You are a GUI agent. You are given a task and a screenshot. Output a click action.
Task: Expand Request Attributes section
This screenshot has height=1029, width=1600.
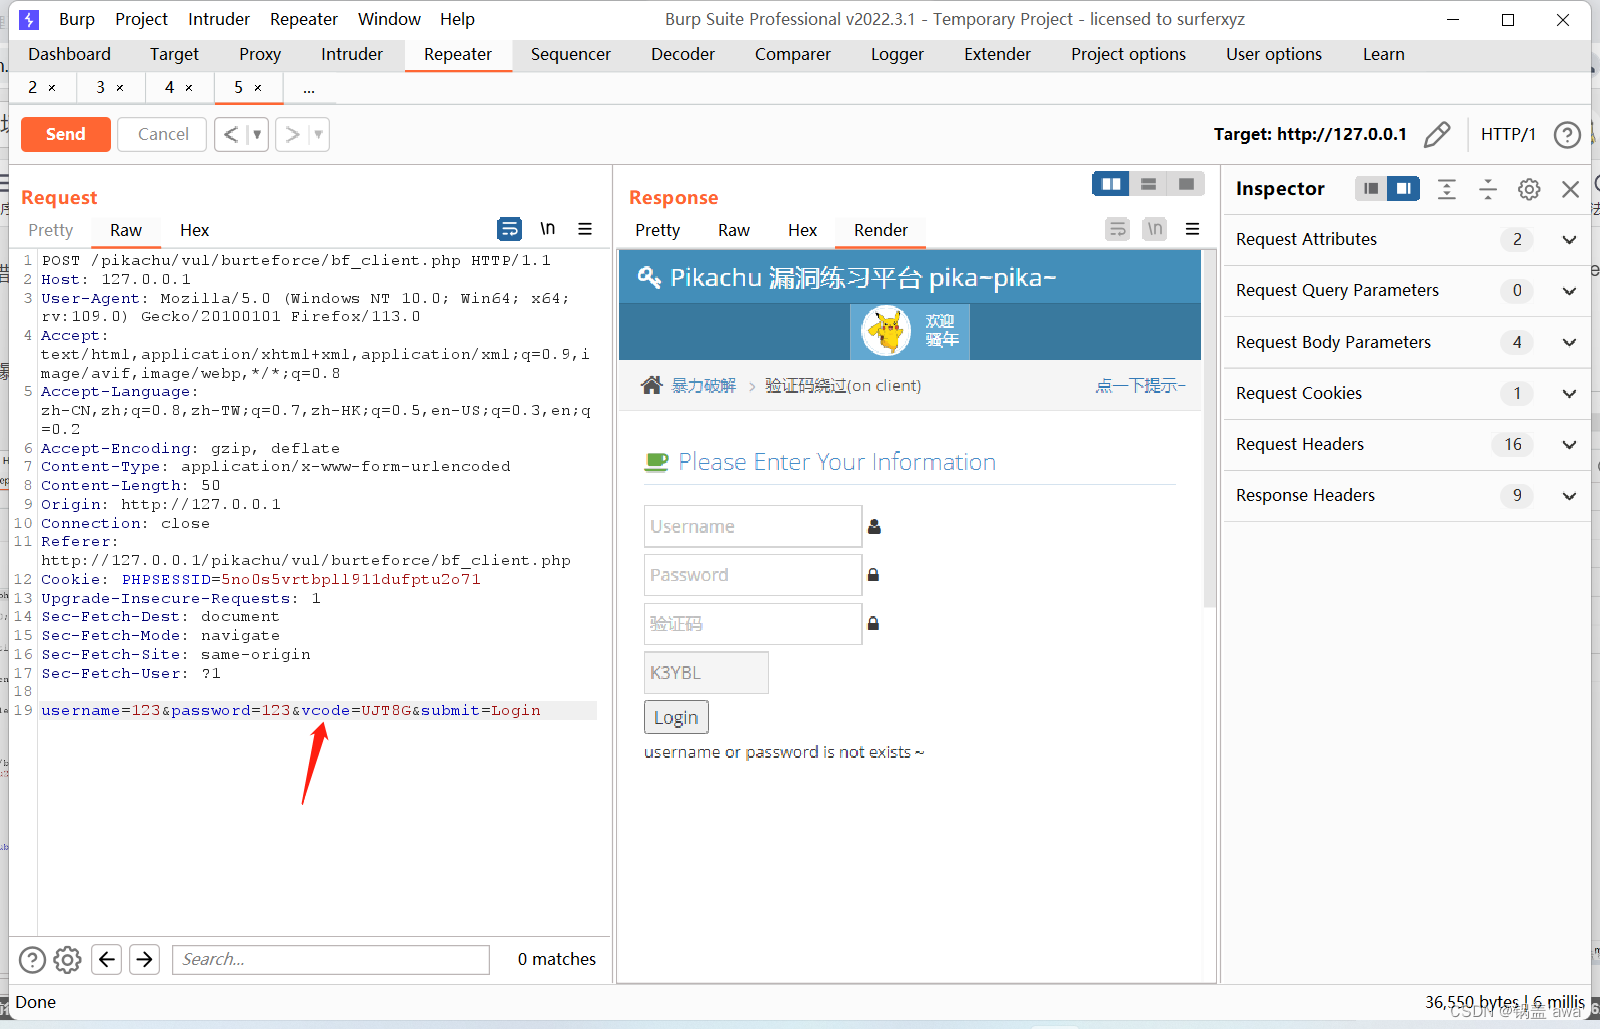pos(1569,240)
